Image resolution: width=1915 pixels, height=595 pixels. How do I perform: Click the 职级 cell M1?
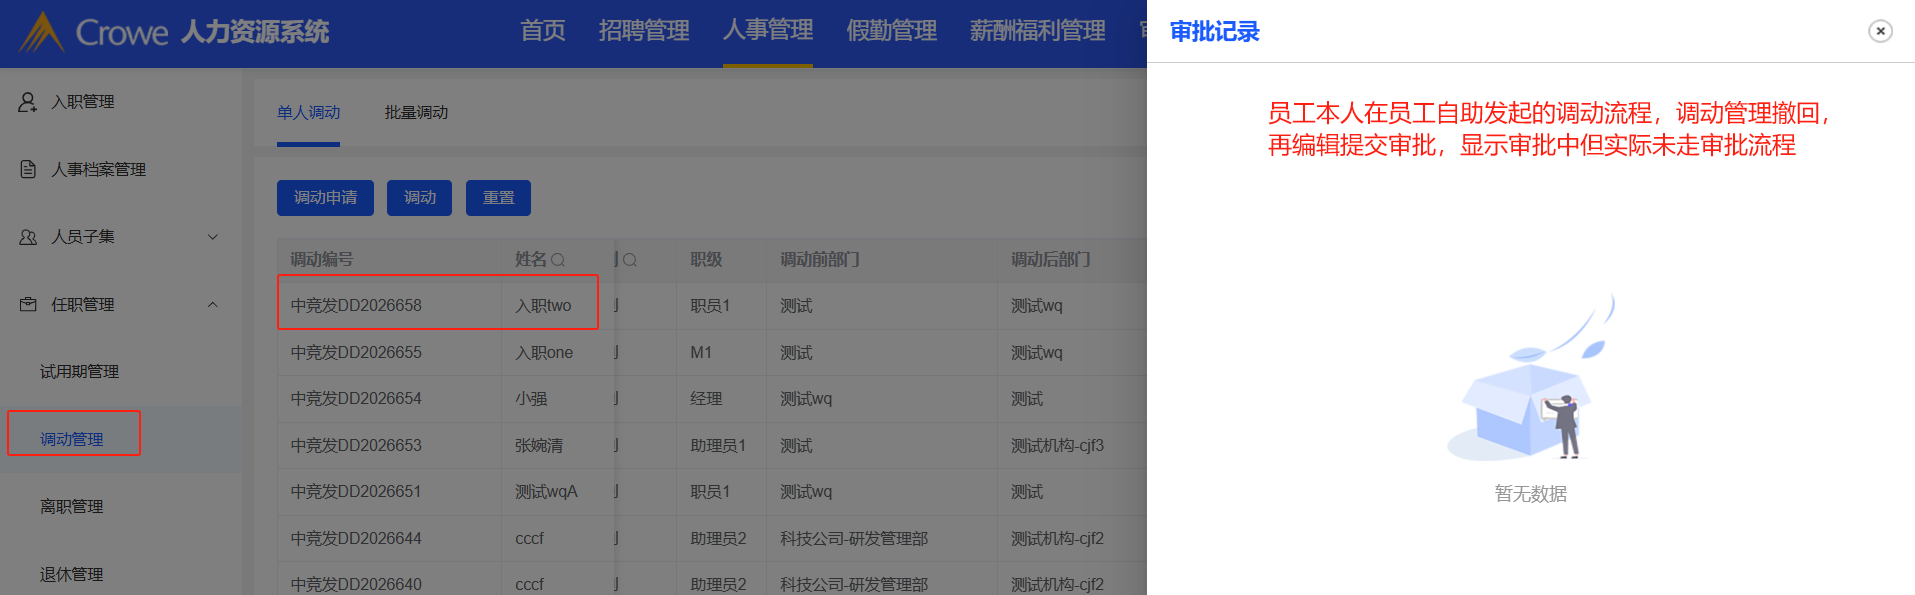click(701, 353)
